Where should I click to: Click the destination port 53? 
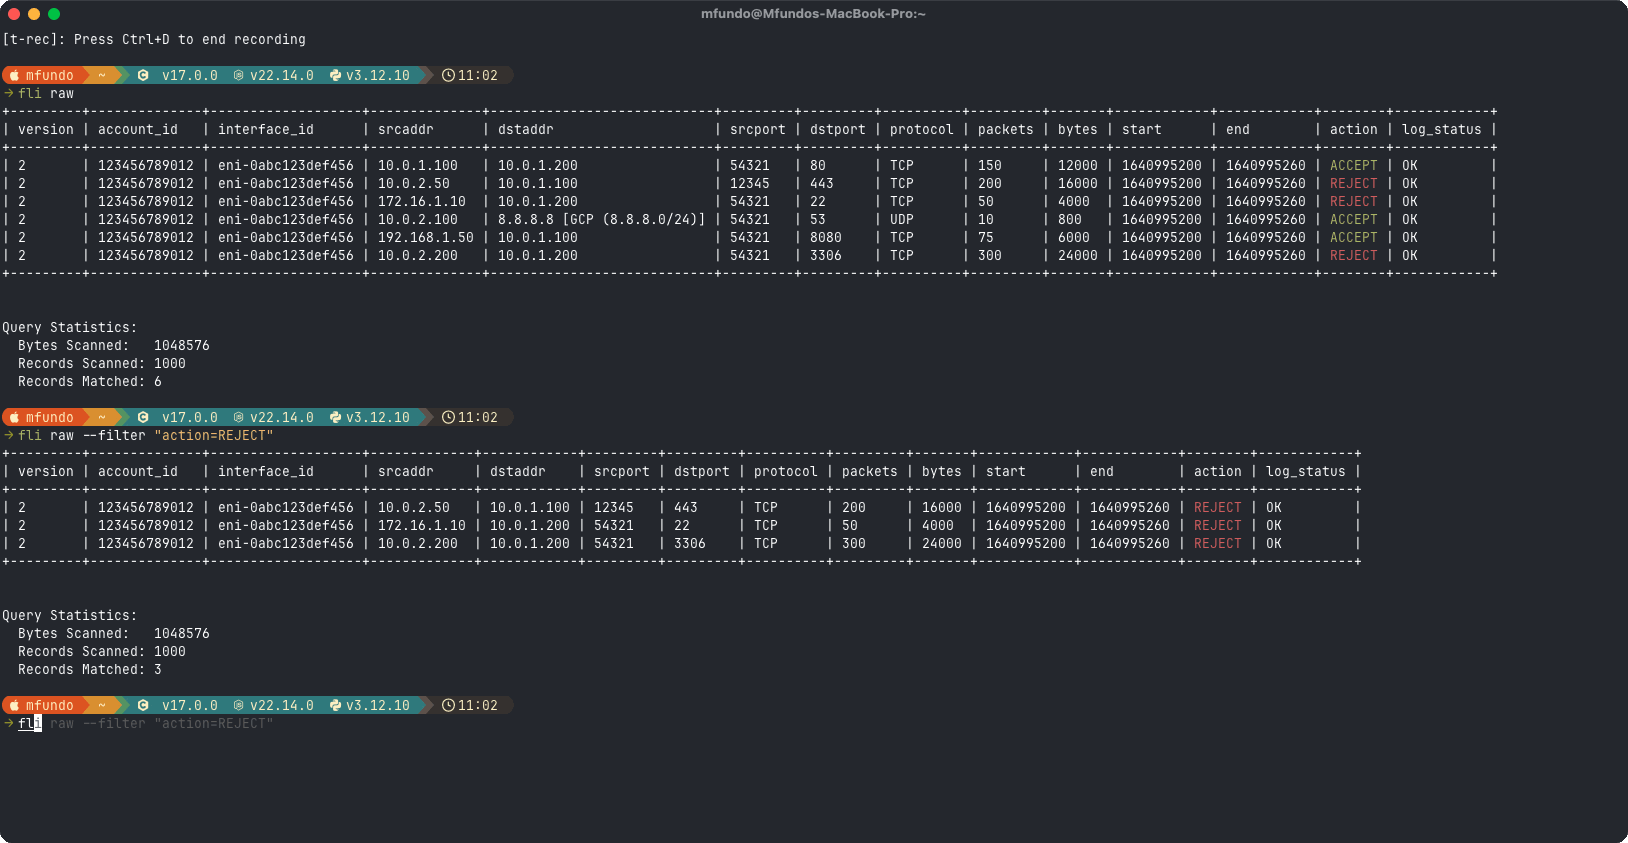pyautogui.click(x=818, y=219)
